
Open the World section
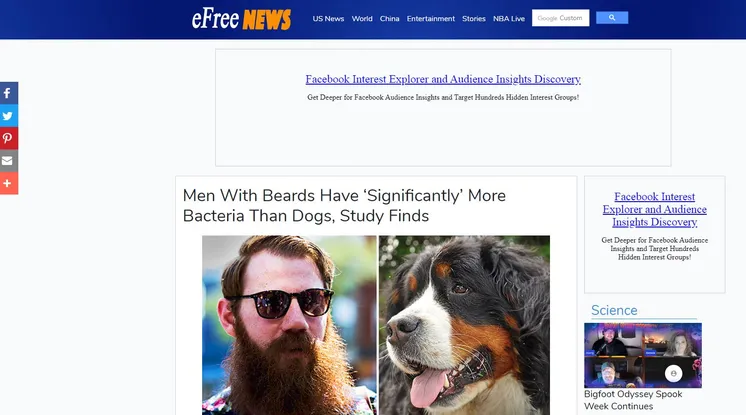click(362, 19)
